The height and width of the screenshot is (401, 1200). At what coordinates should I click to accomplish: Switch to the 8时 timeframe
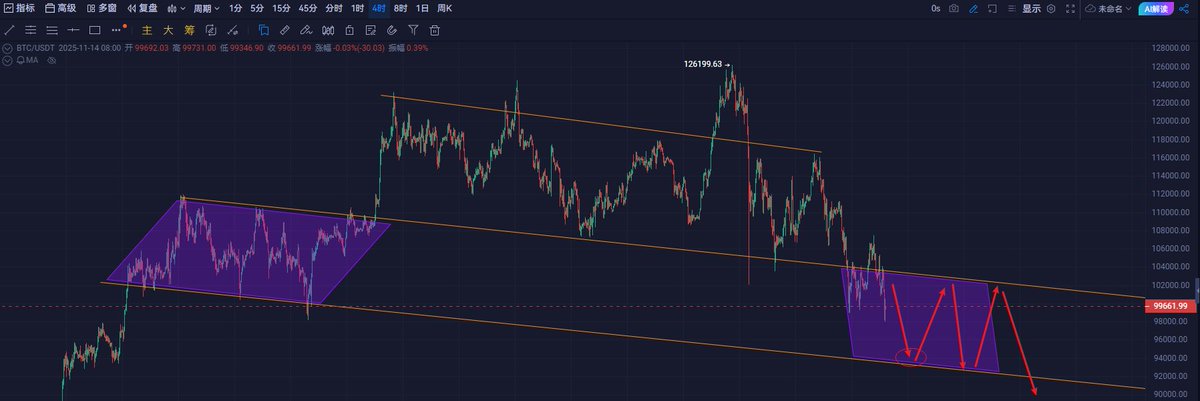click(x=400, y=8)
